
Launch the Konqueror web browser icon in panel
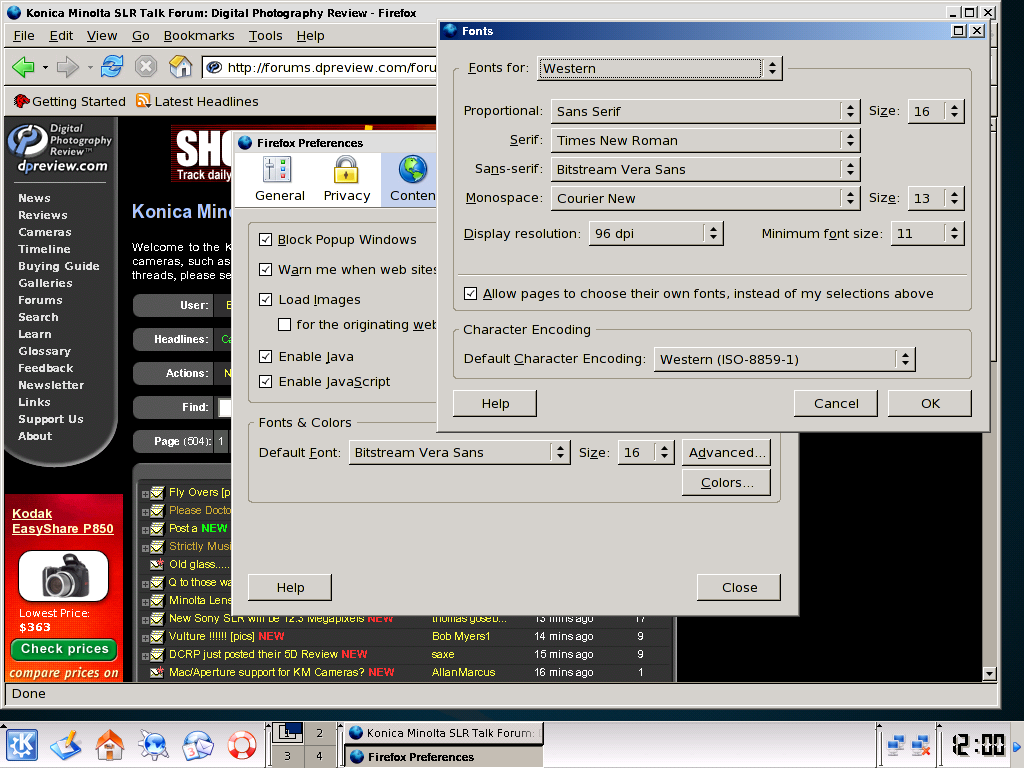[x=153, y=745]
